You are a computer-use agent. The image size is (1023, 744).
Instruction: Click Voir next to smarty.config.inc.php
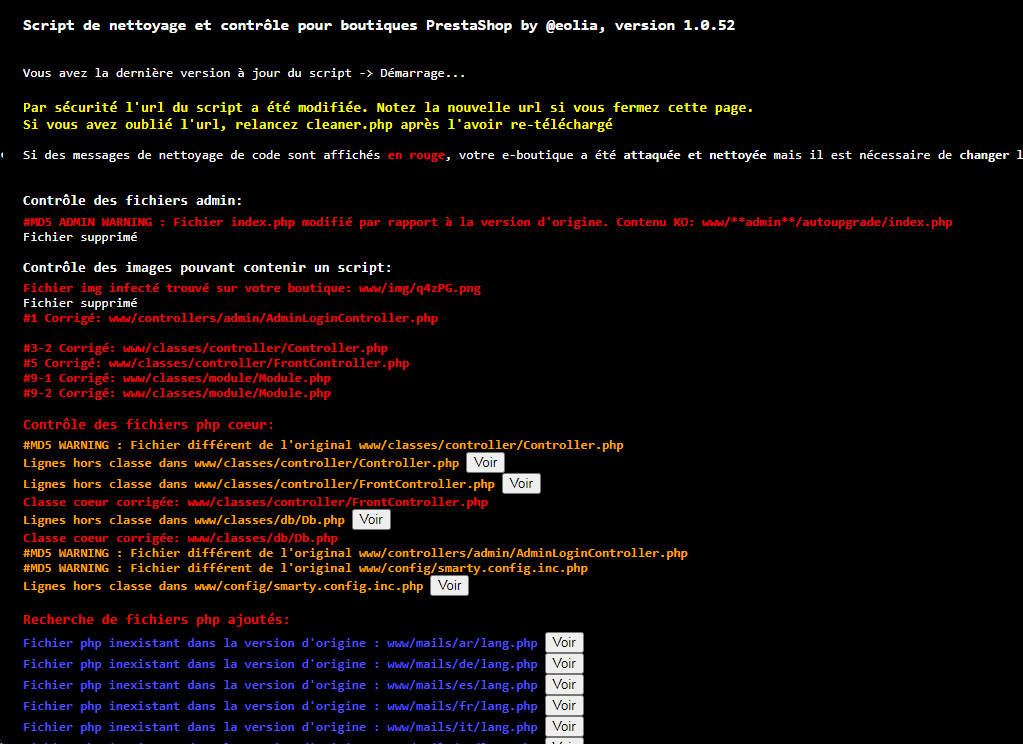point(450,585)
